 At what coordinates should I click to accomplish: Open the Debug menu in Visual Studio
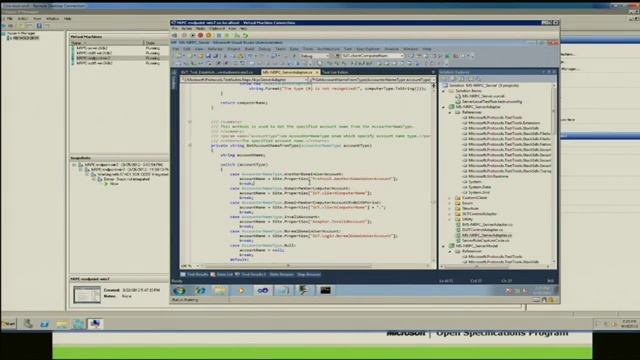264,49
